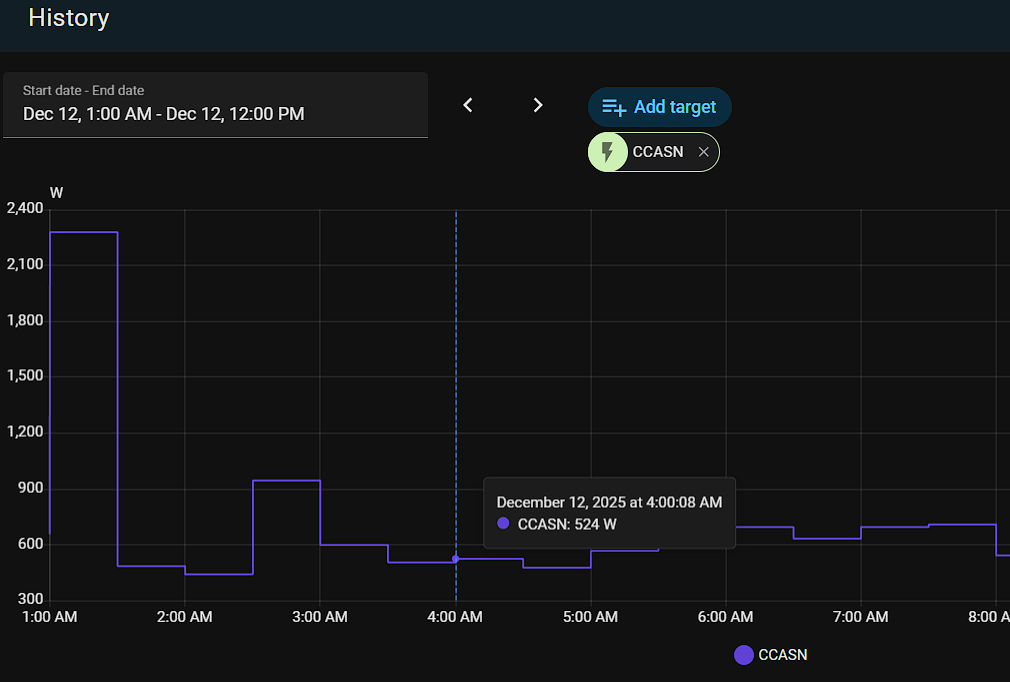Click the 2,400 y-axis label
Image resolution: width=1010 pixels, height=682 pixels.
[x=25, y=209]
